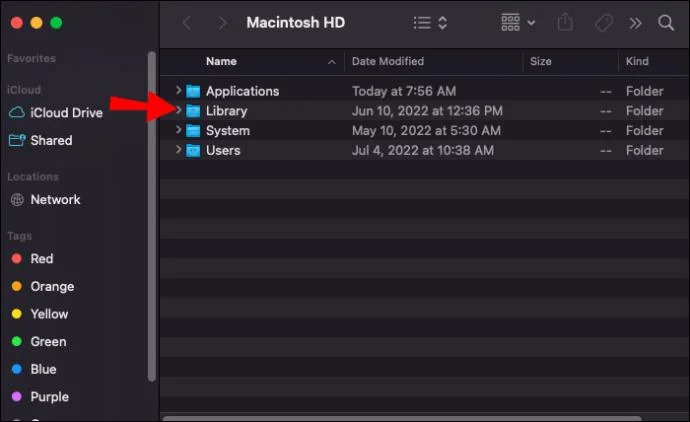Click the Tags toolbar icon
The height and width of the screenshot is (422, 690).
604,23
